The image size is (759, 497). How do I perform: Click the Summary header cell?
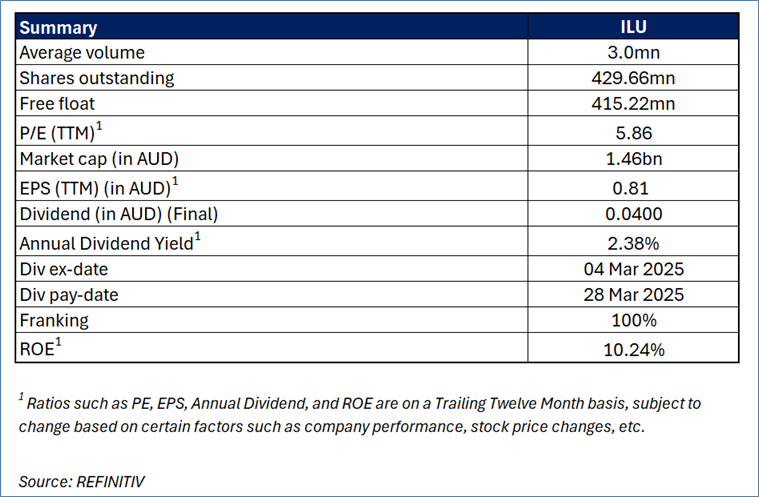pos(58,28)
